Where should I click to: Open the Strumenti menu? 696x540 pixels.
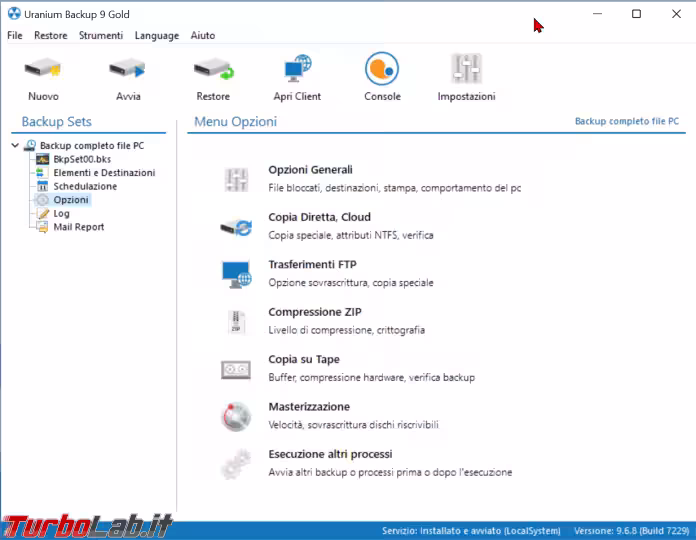coord(101,35)
